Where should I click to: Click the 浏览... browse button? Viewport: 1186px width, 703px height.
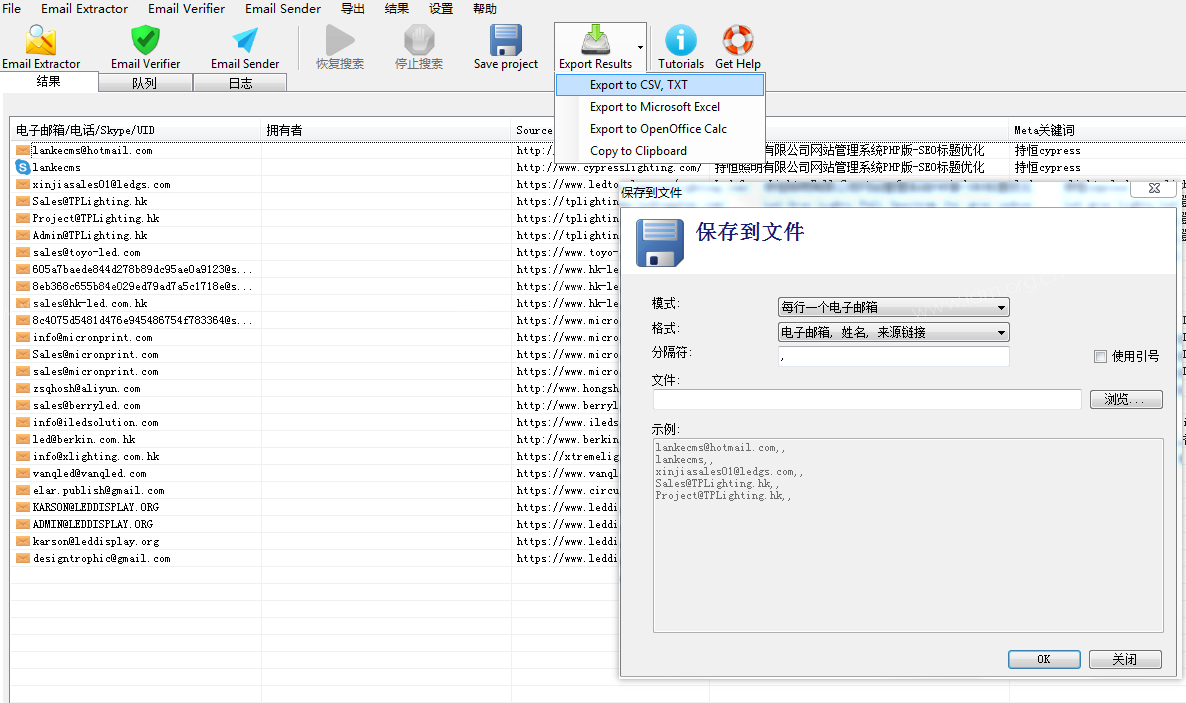[x=1126, y=399]
